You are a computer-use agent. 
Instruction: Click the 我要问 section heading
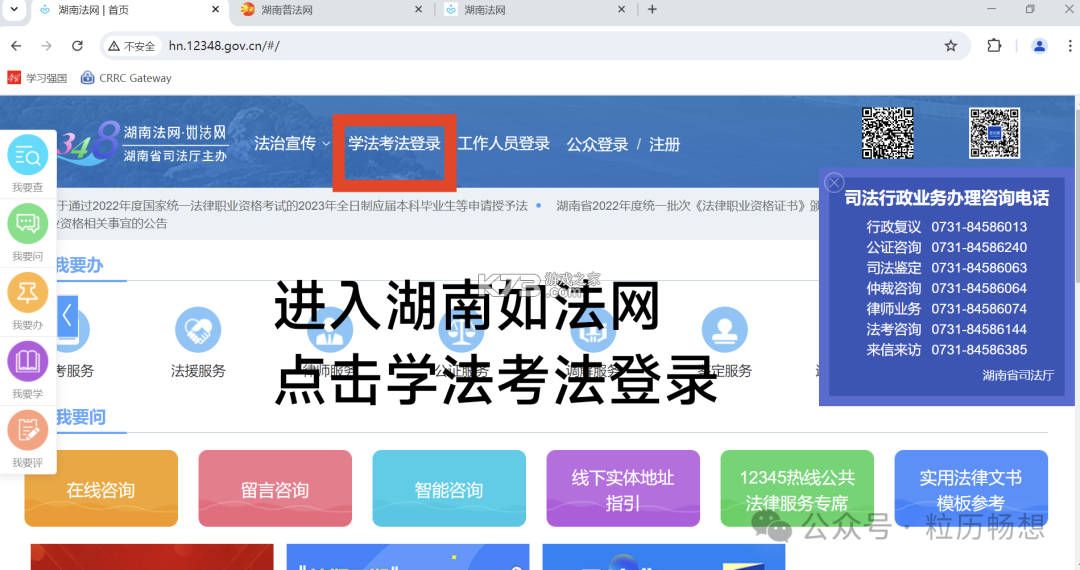click(x=81, y=417)
